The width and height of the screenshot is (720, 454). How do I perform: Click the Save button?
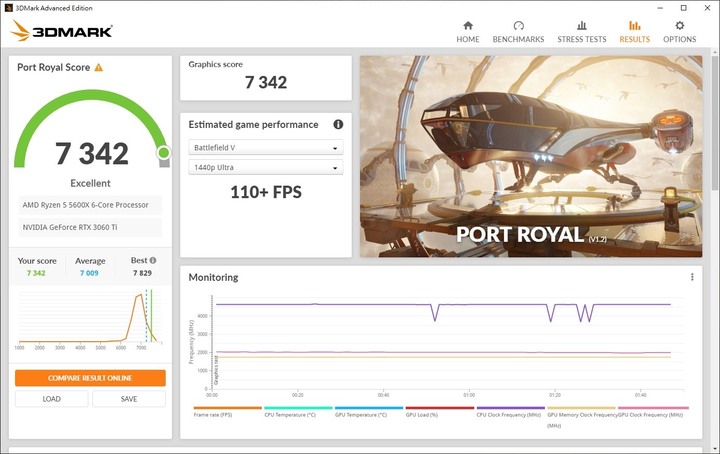tap(129, 398)
